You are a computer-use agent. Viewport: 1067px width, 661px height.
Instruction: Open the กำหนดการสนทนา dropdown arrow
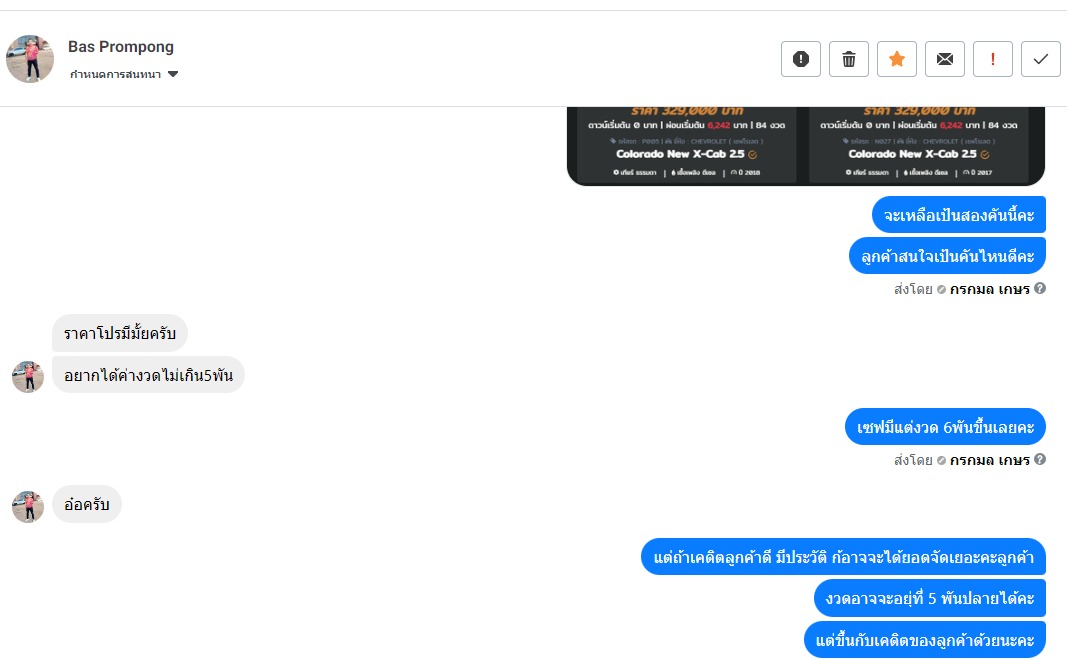(173, 74)
